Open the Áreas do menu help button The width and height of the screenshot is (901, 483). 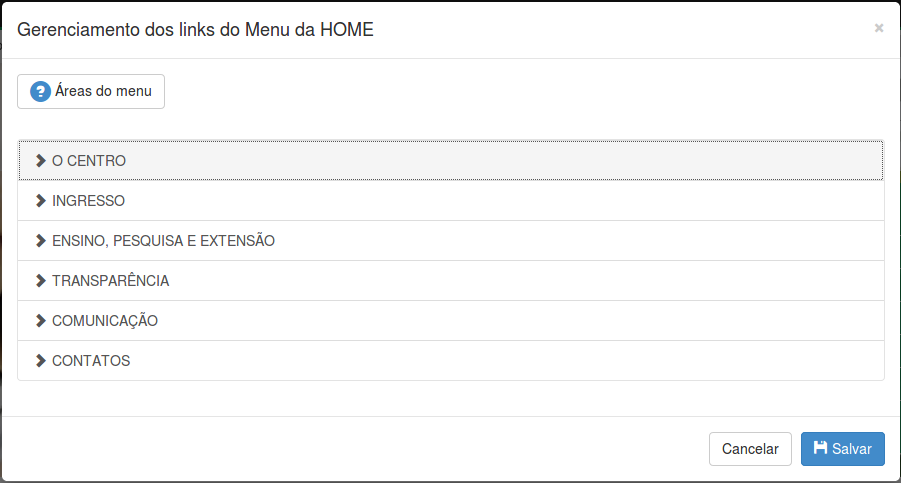(x=91, y=91)
